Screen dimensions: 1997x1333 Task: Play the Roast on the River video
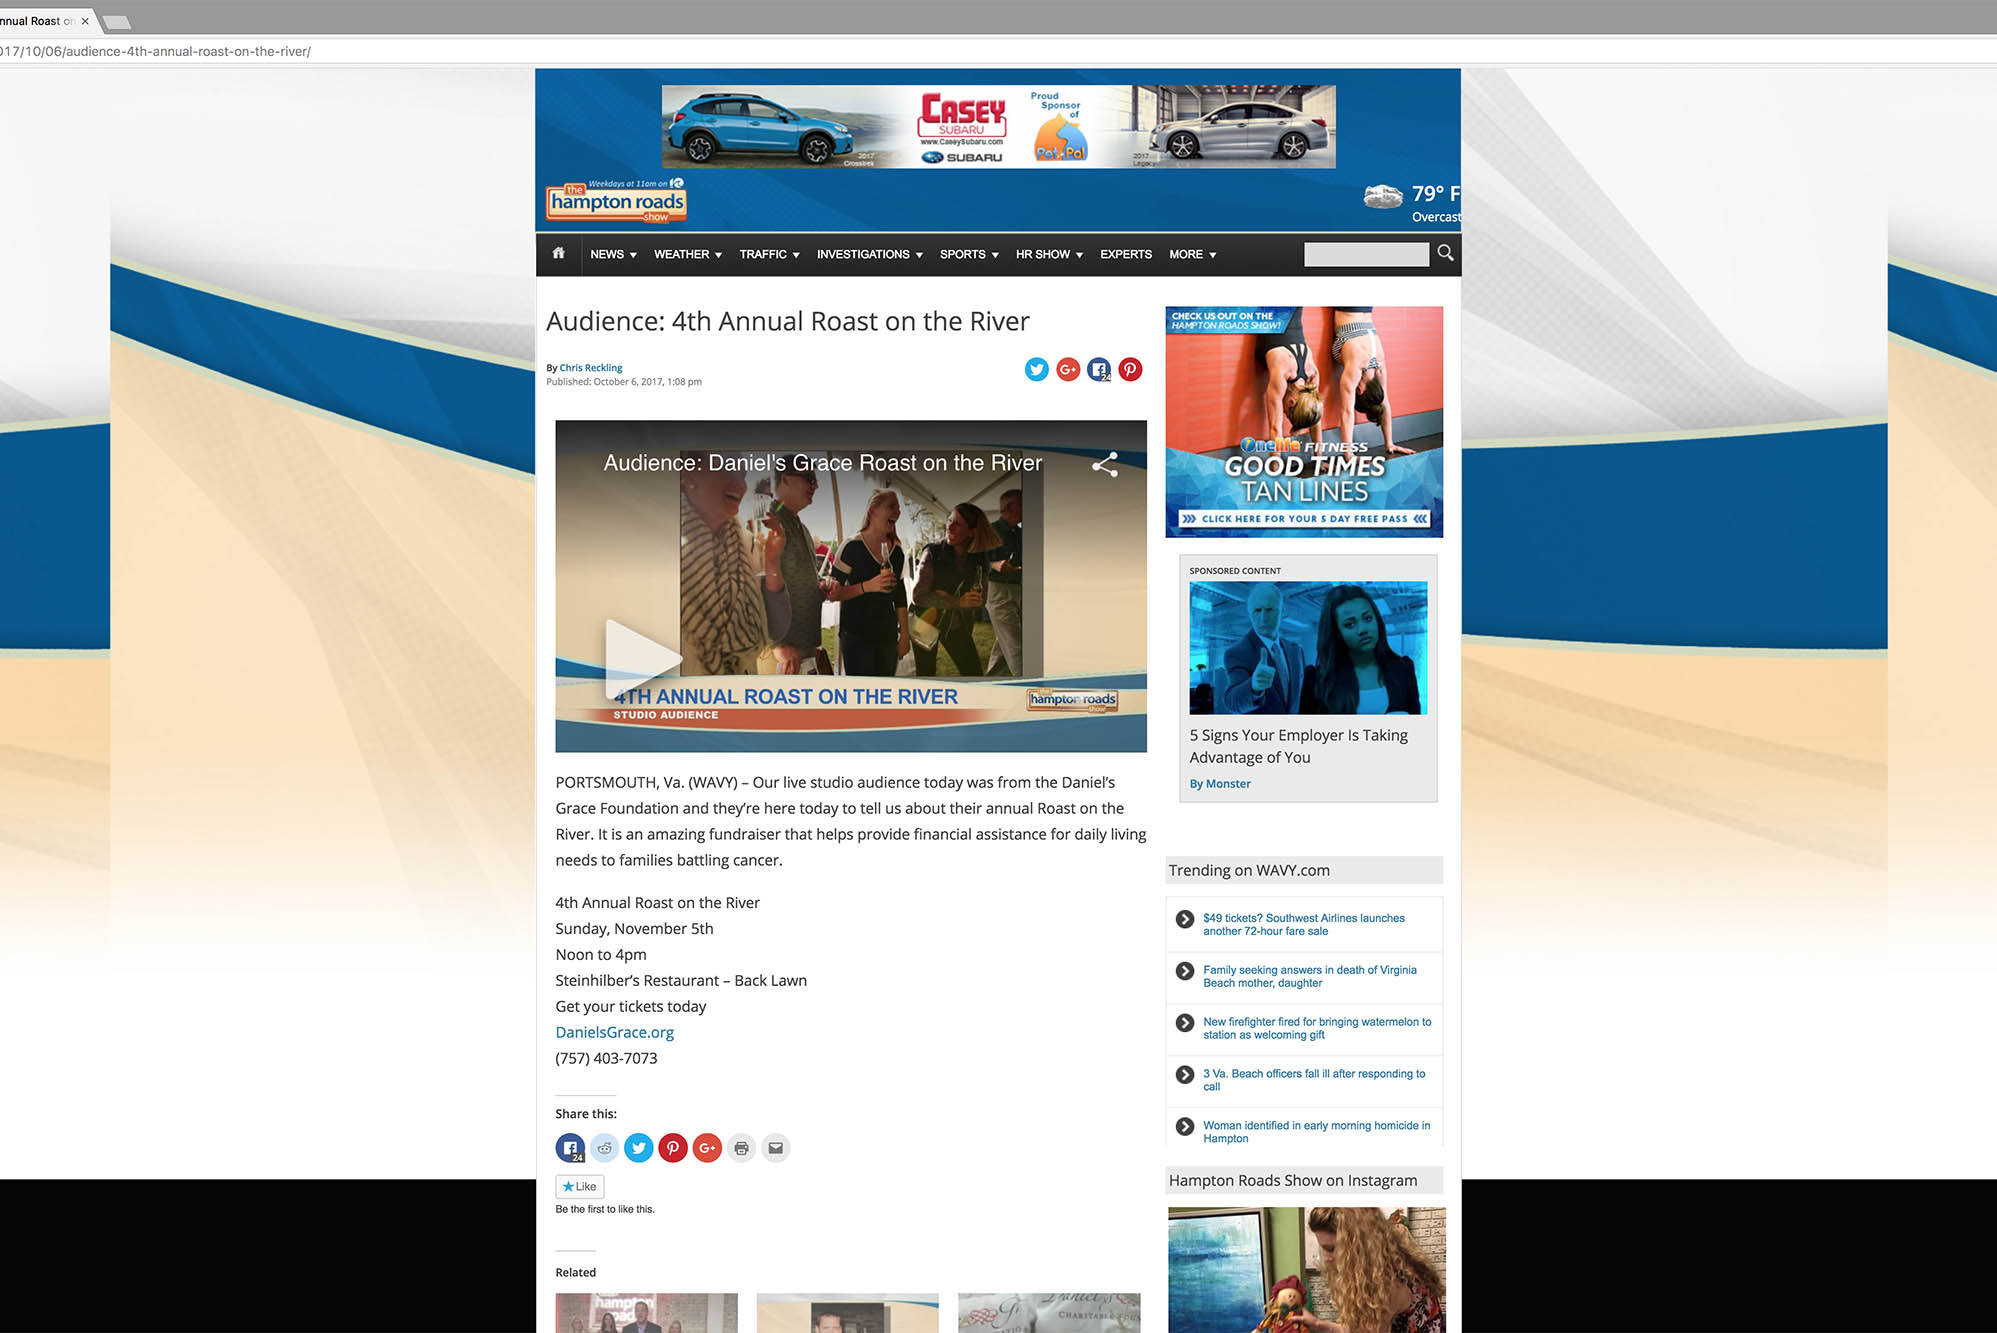[643, 658]
